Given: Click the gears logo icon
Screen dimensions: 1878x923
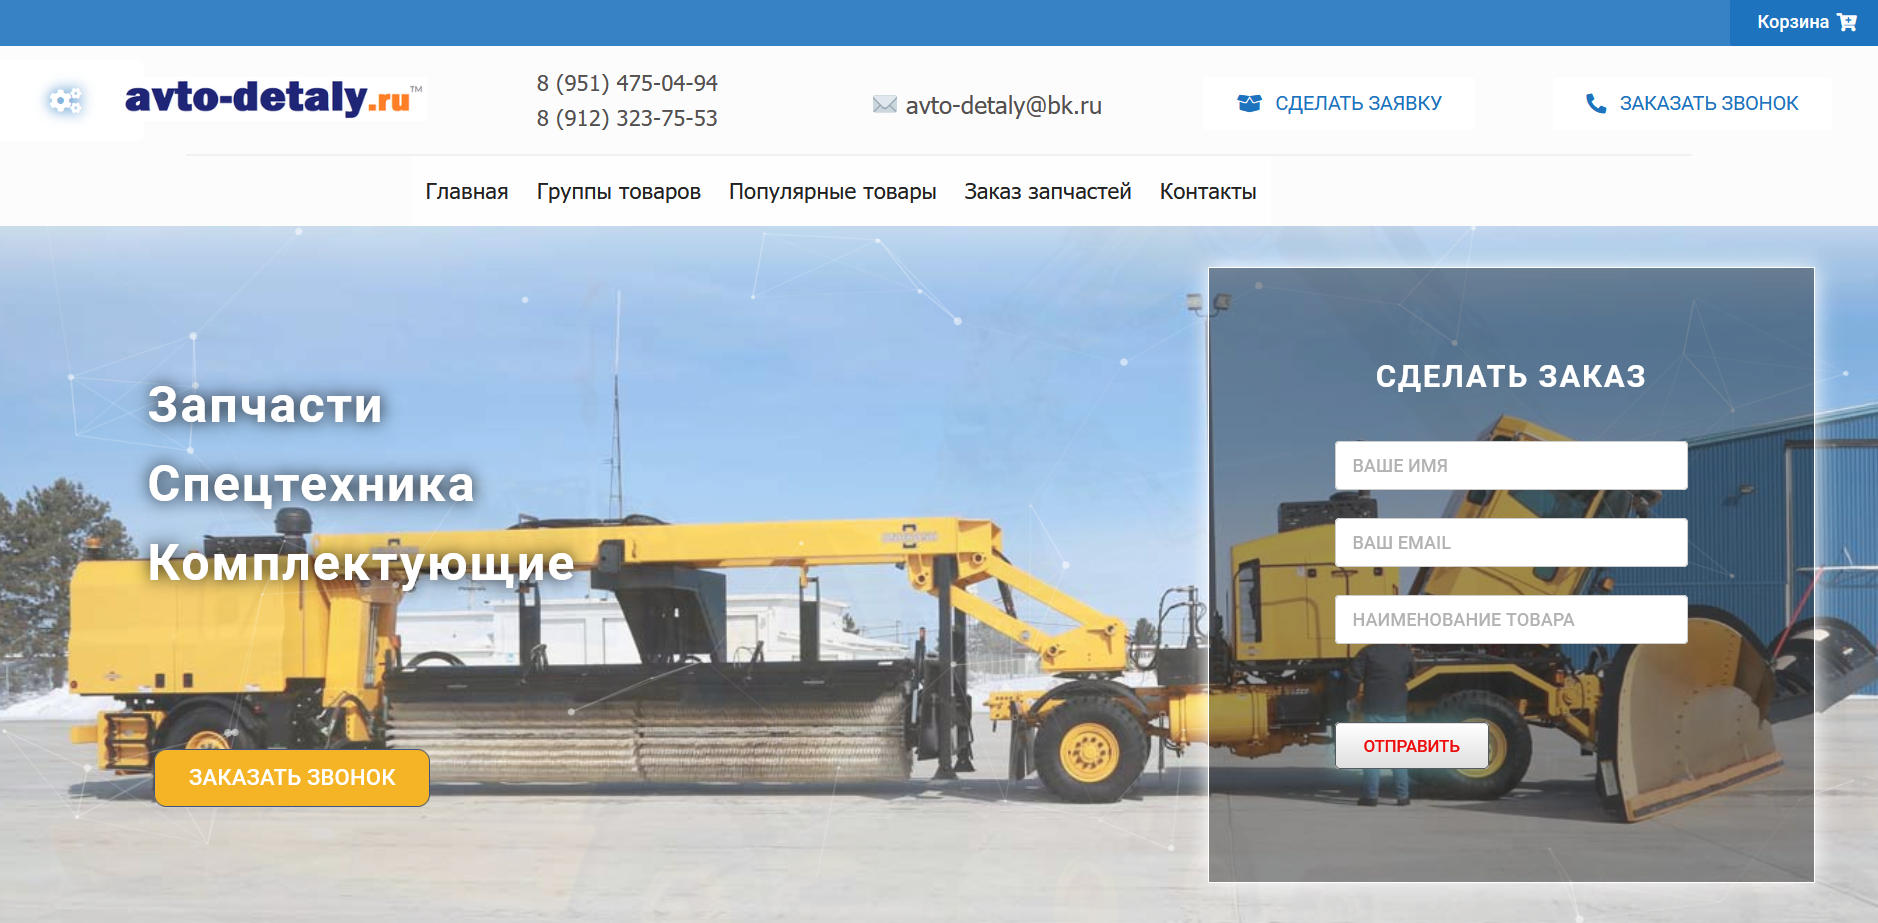Looking at the screenshot, I should (66, 100).
